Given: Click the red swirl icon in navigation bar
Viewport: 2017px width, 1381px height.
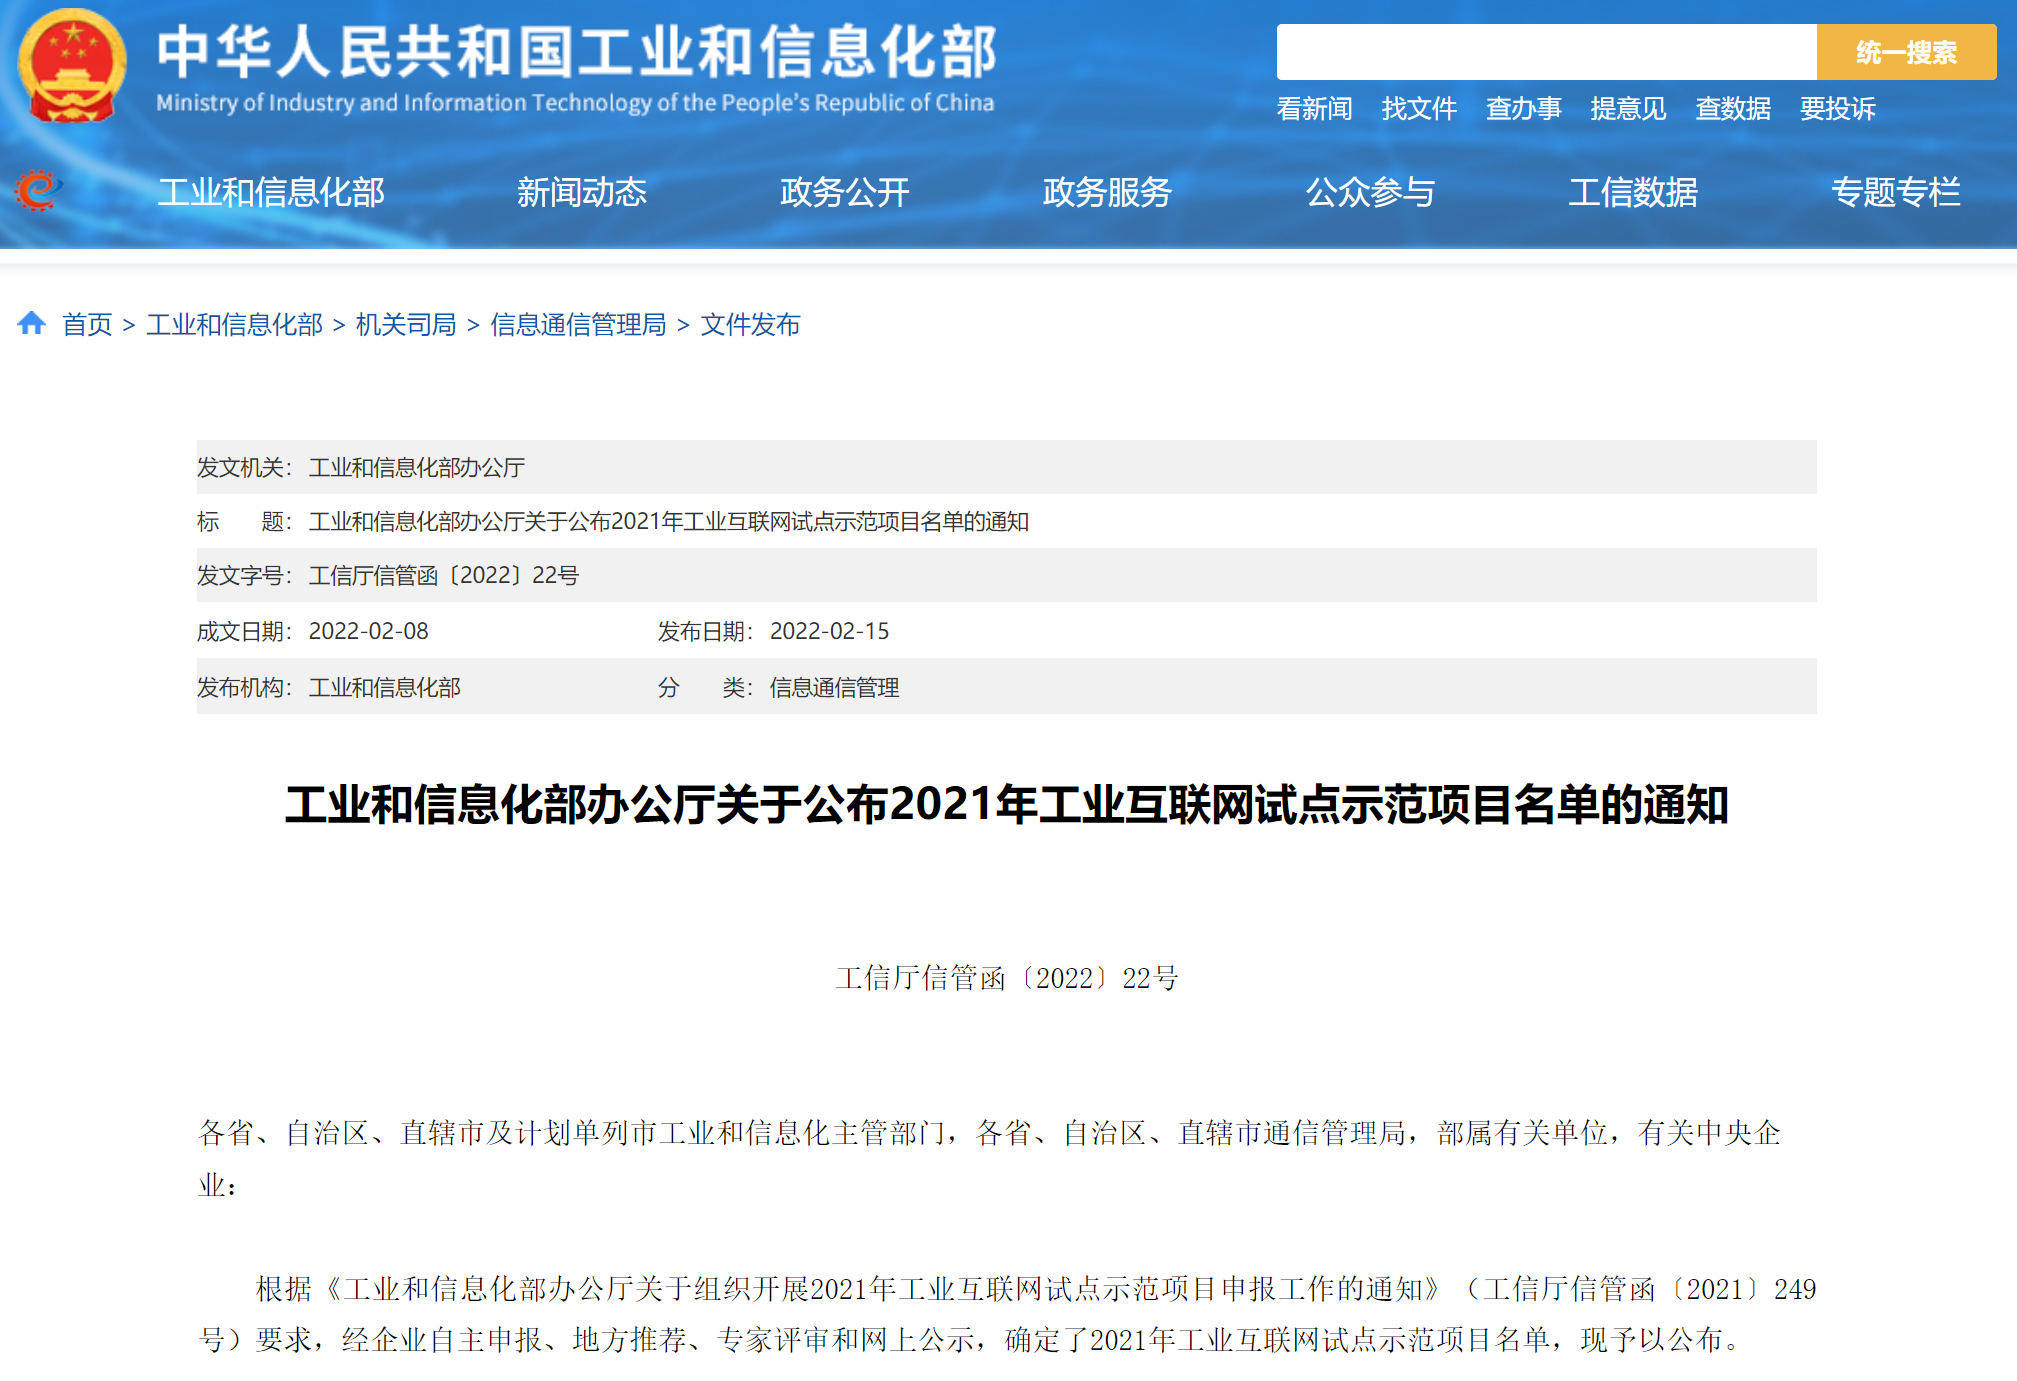Looking at the screenshot, I should pyautogui.click(x=37, y=190).
